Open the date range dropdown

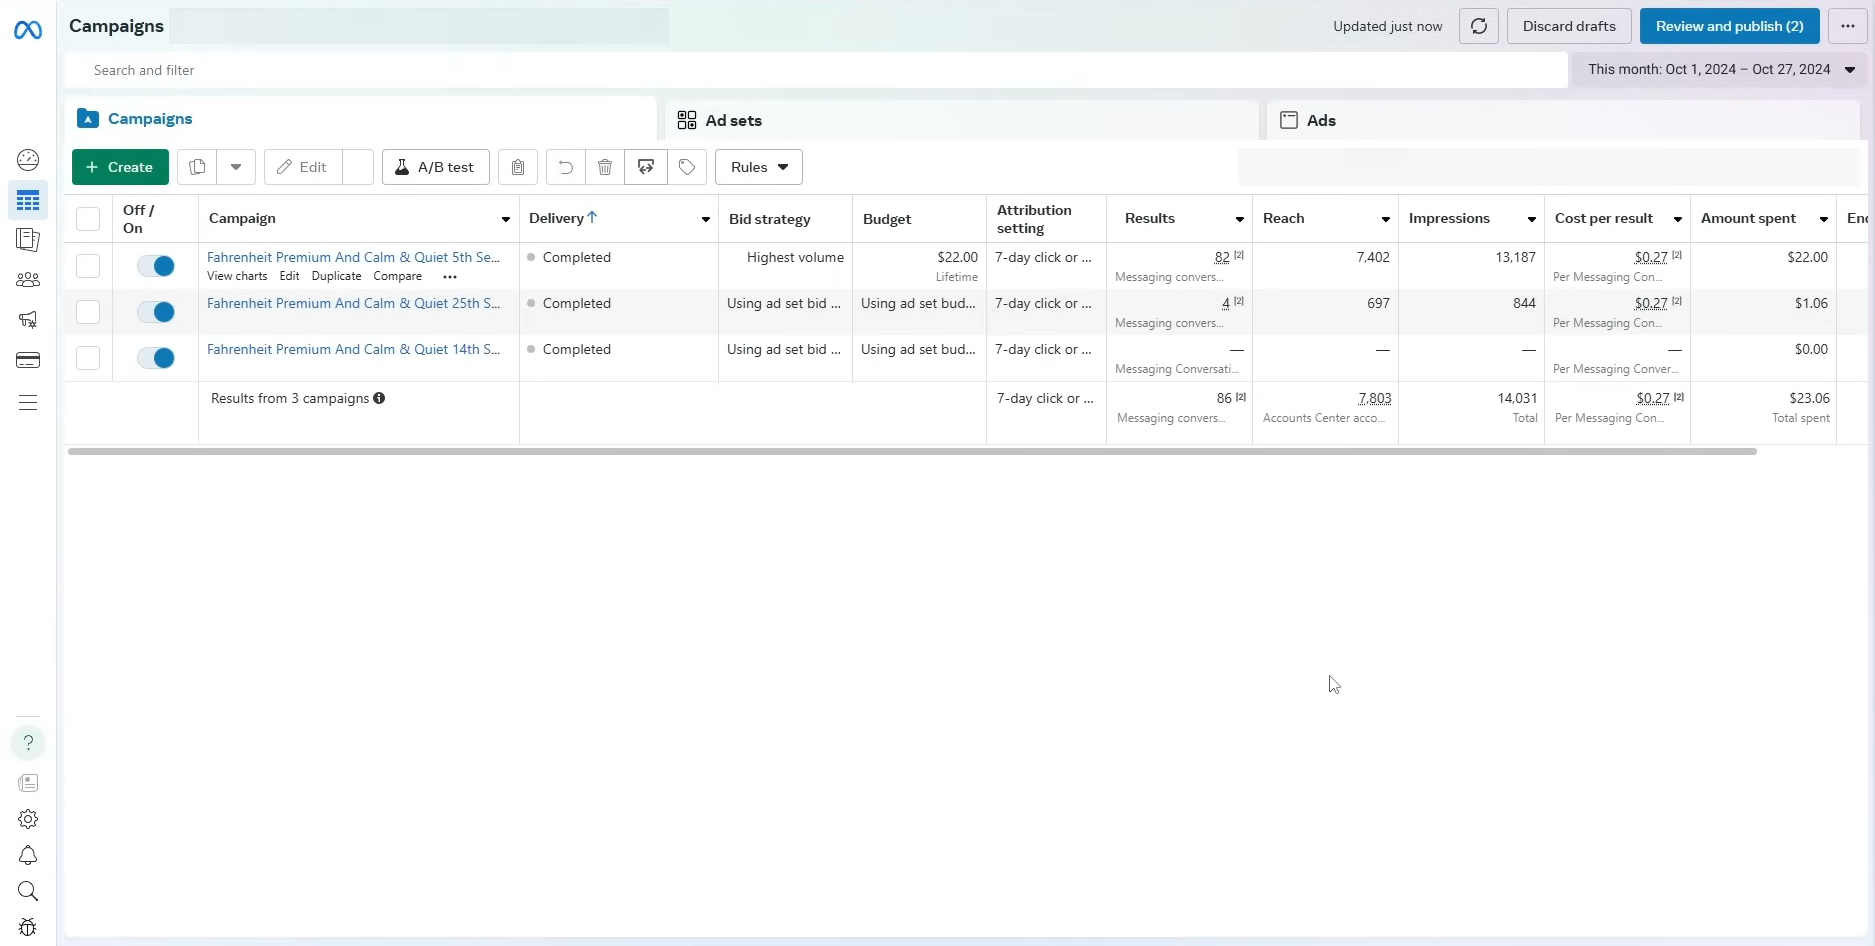[1721, 70]
